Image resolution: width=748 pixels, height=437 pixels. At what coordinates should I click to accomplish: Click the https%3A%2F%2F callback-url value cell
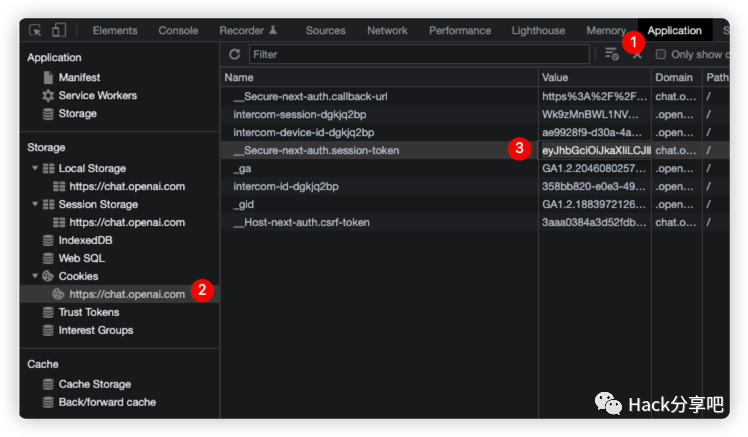pyautogui.click(x=595, y=96)
